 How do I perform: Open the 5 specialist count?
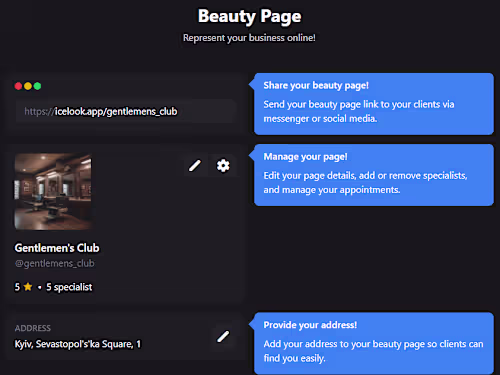69,287
